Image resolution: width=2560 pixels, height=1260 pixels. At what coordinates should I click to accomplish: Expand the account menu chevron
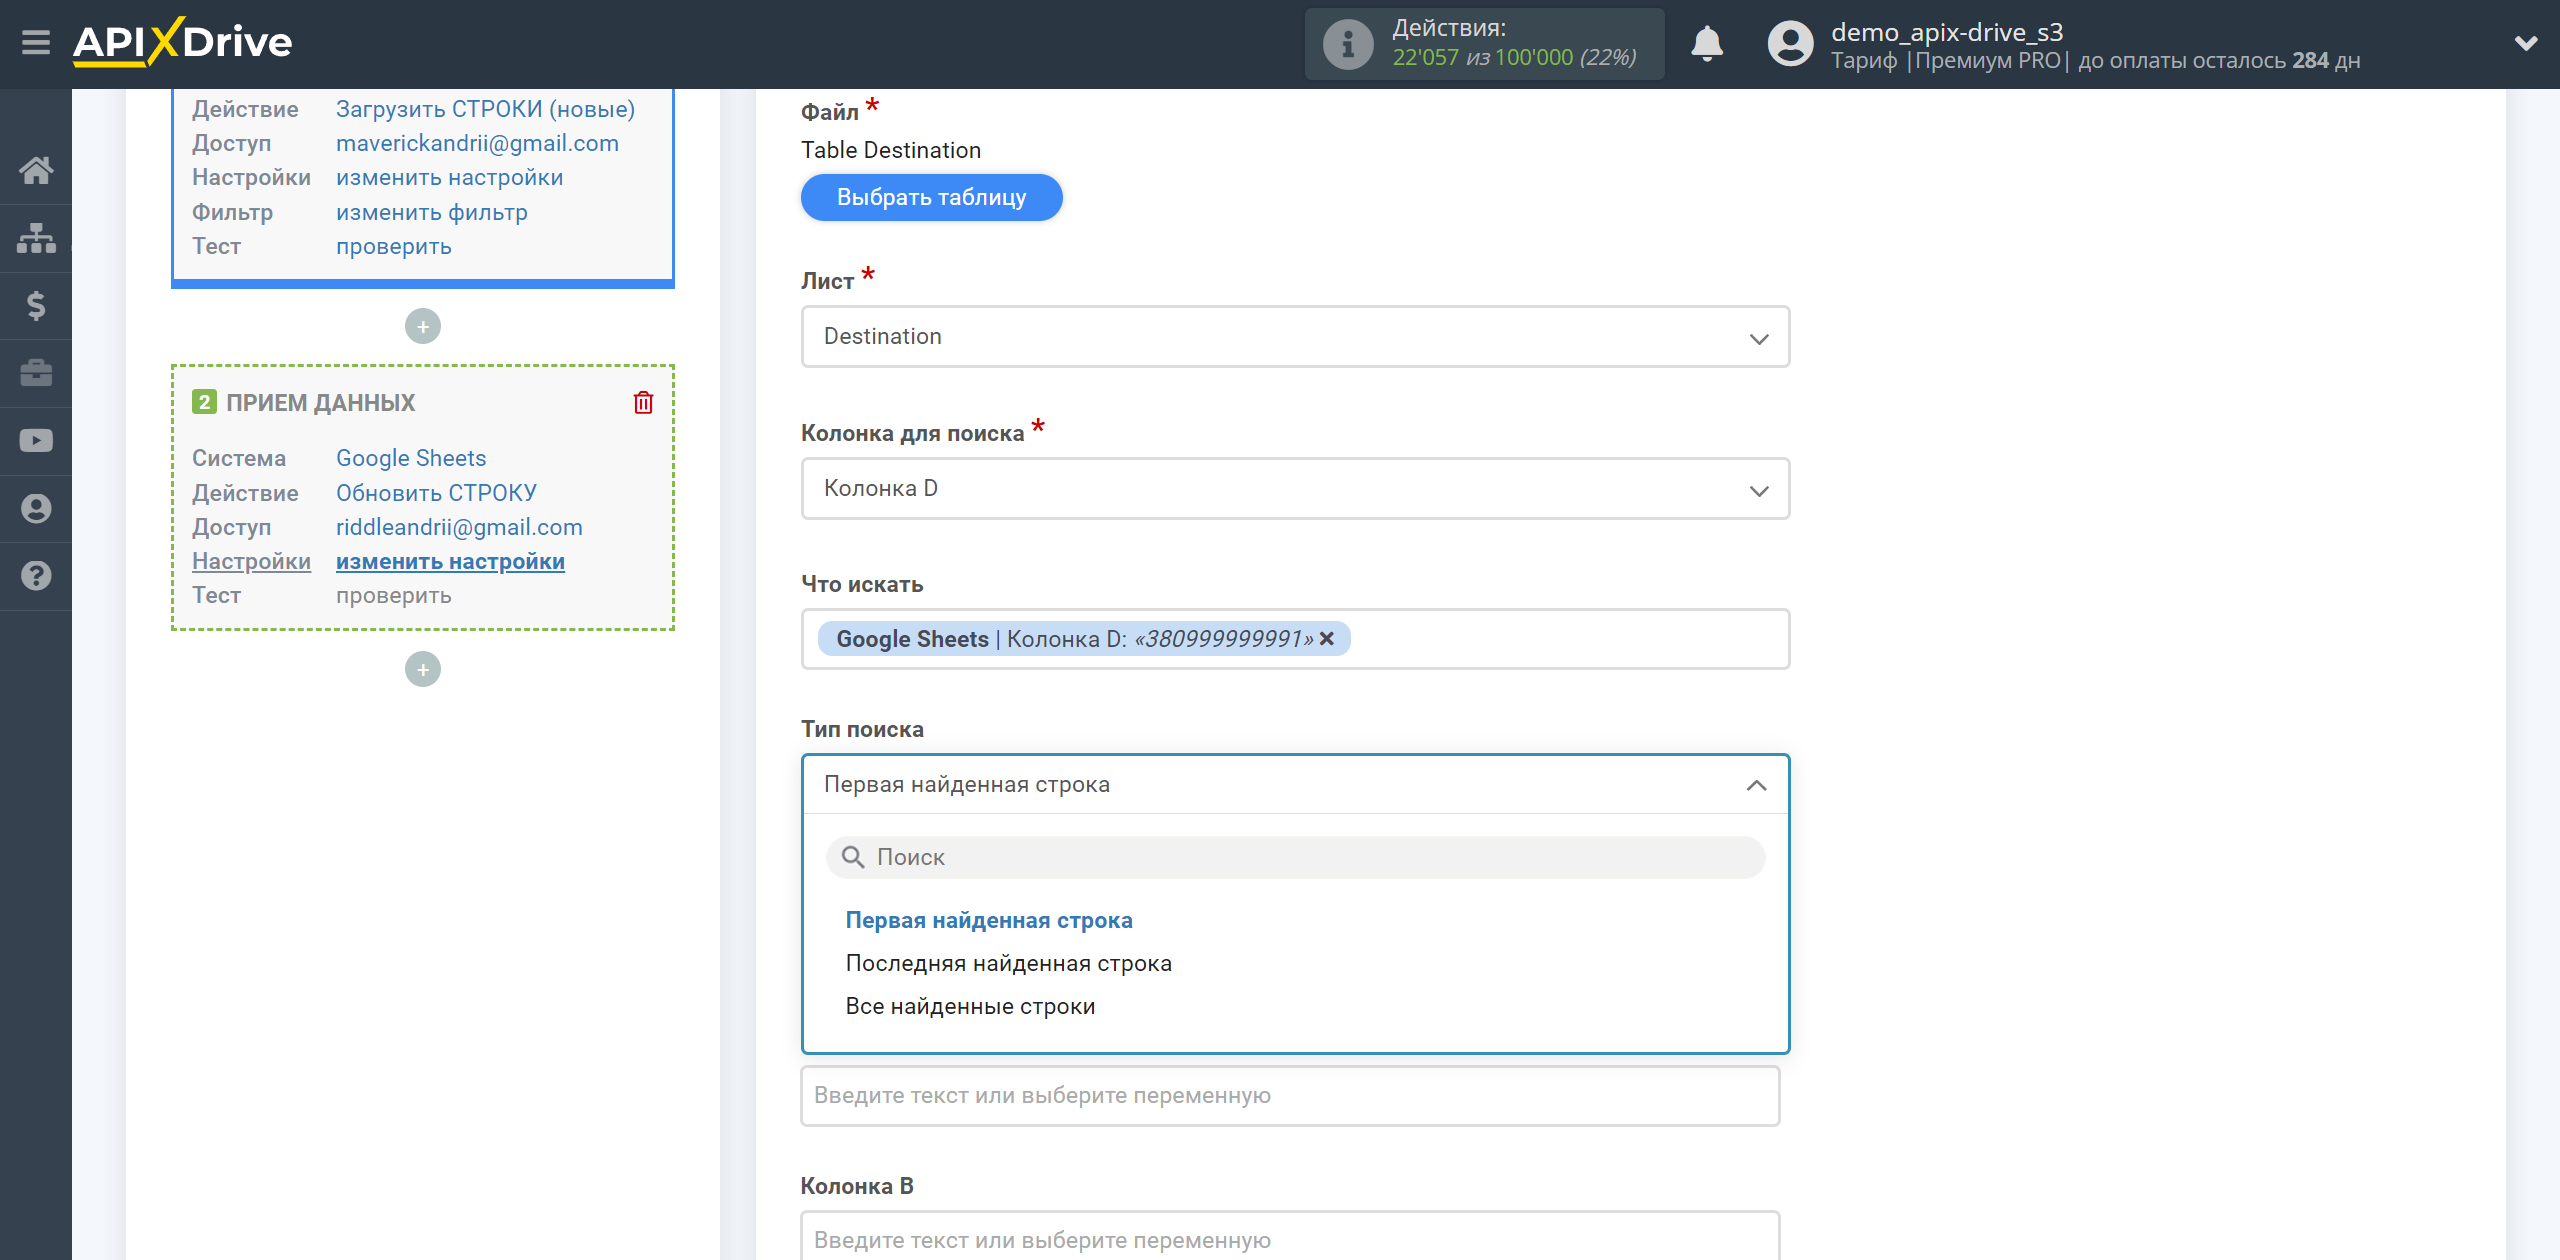(x=2526, y=43)
